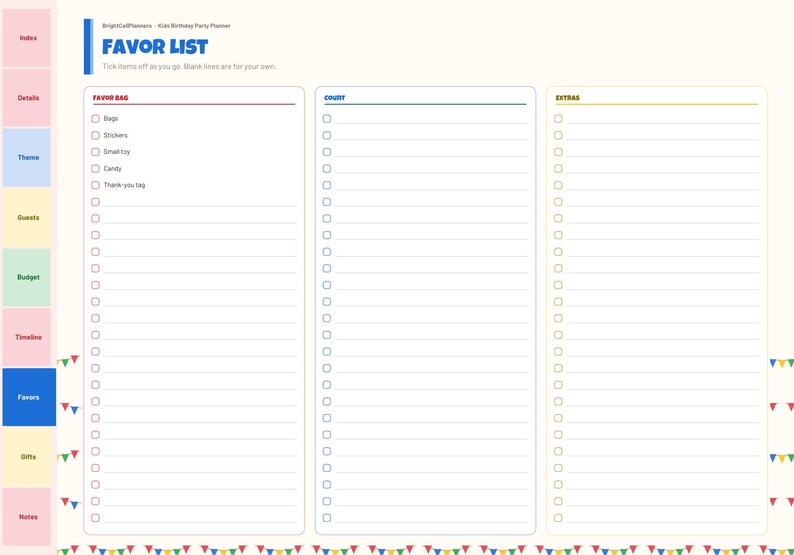794x555 pixels.
Task: Click the FAVOR LIST page title
Action: tap(155, 47)
